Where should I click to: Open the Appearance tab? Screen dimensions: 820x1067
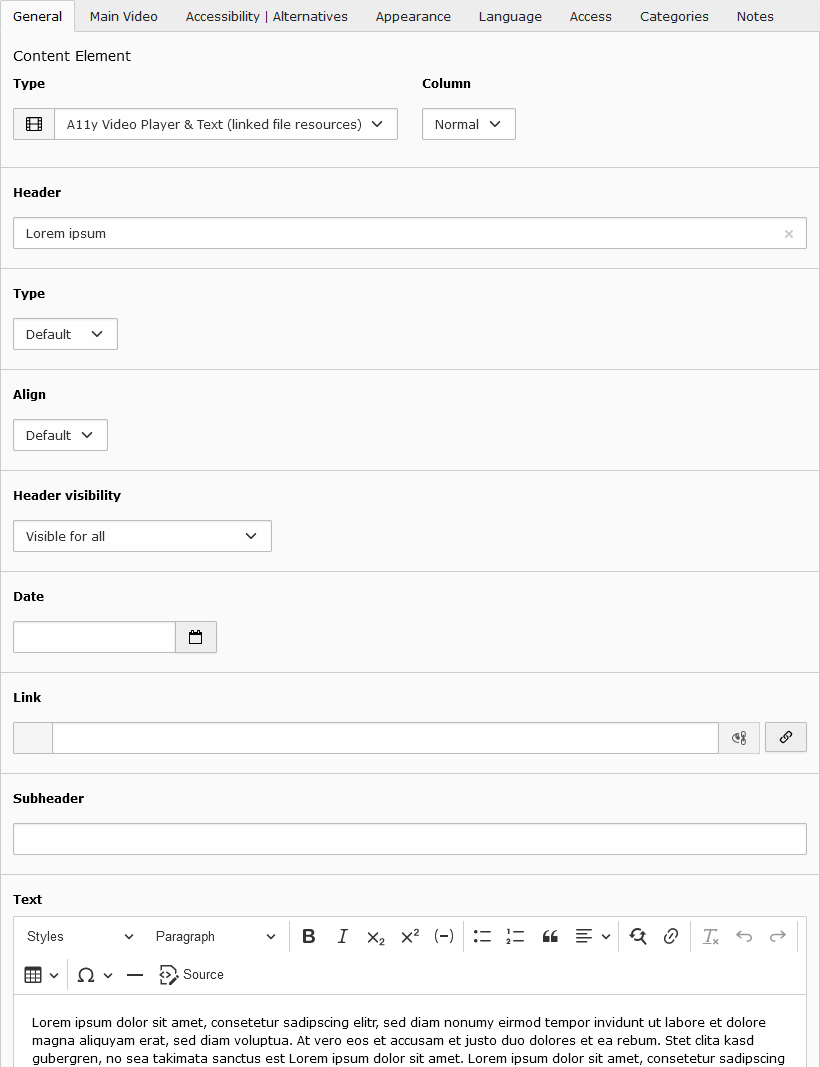(413, 16)
